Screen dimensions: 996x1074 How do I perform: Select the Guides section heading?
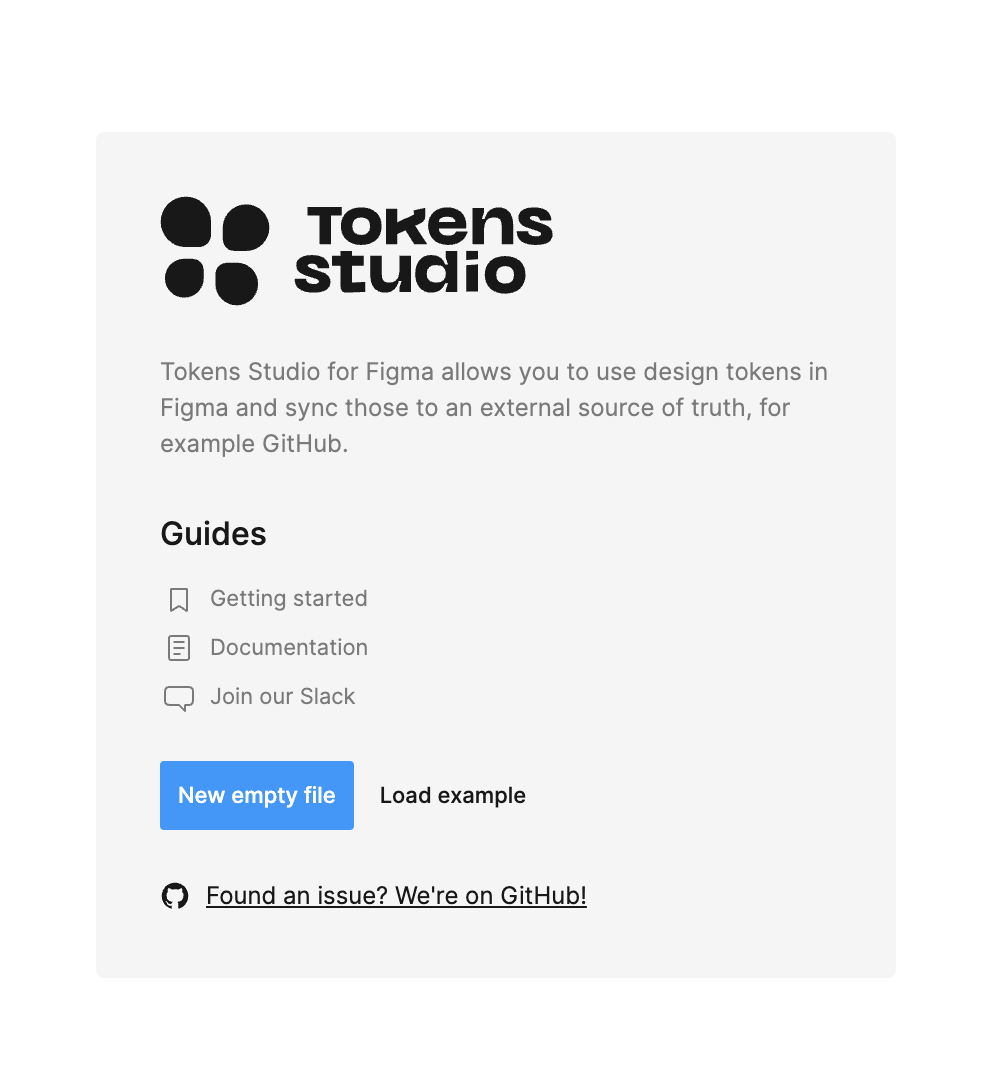pyautogui.click(x=213, y=533)
